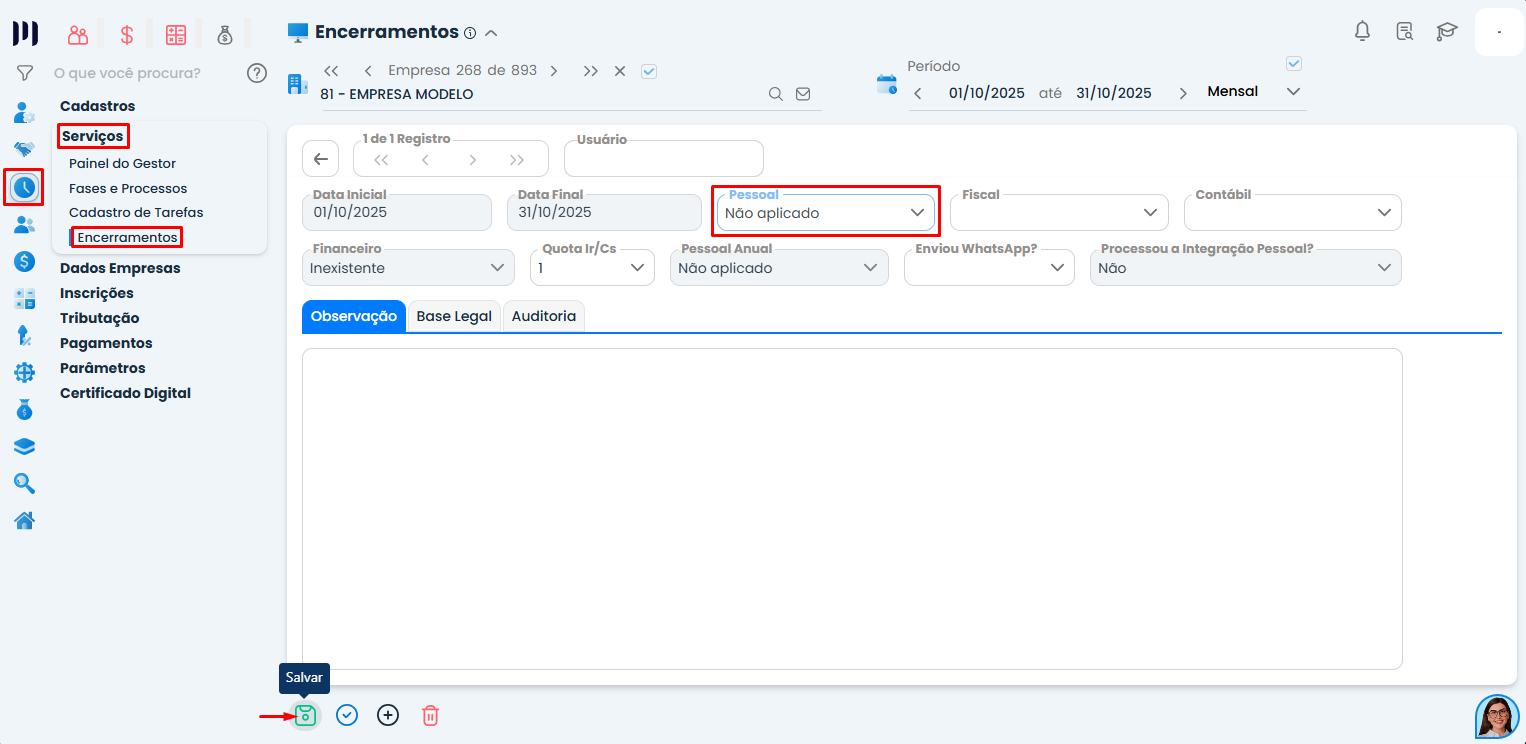Open the handshake sidebar icon
Image resolution: width=1526 pixels, height=744 pixels.
(25, 149)
